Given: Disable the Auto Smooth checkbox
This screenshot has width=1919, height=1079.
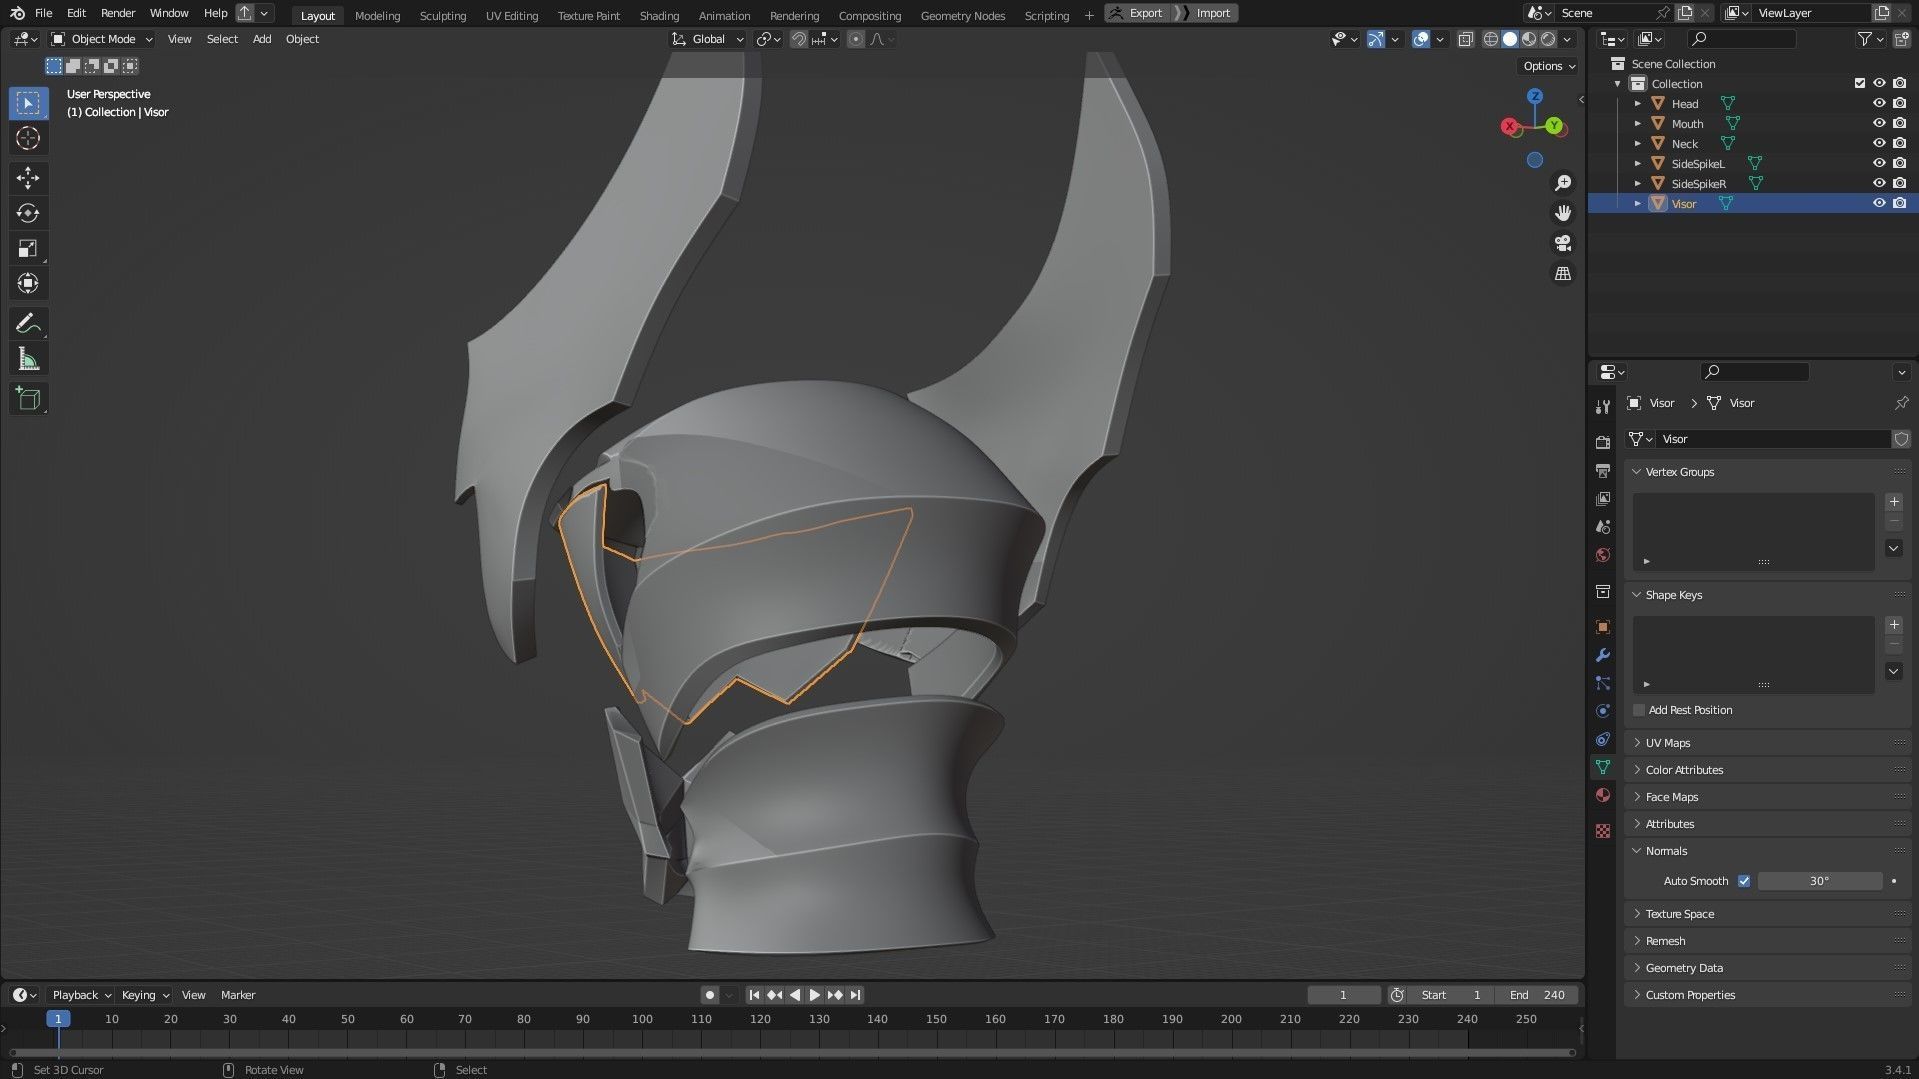Looking at the screenshot, I should click(1744, 881).
